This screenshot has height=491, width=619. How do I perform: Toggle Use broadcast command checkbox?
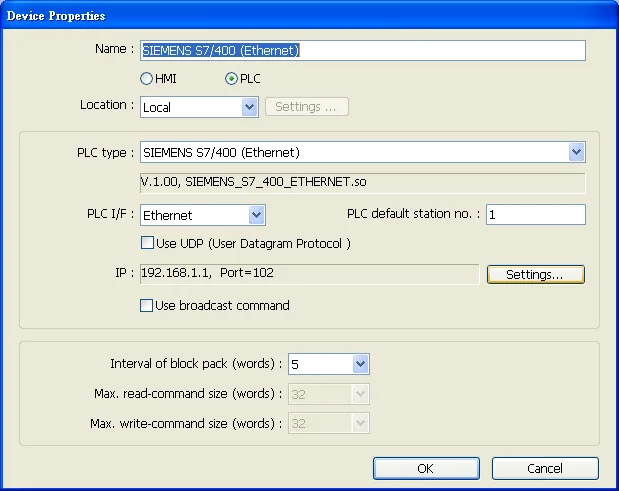pos(146,305)
